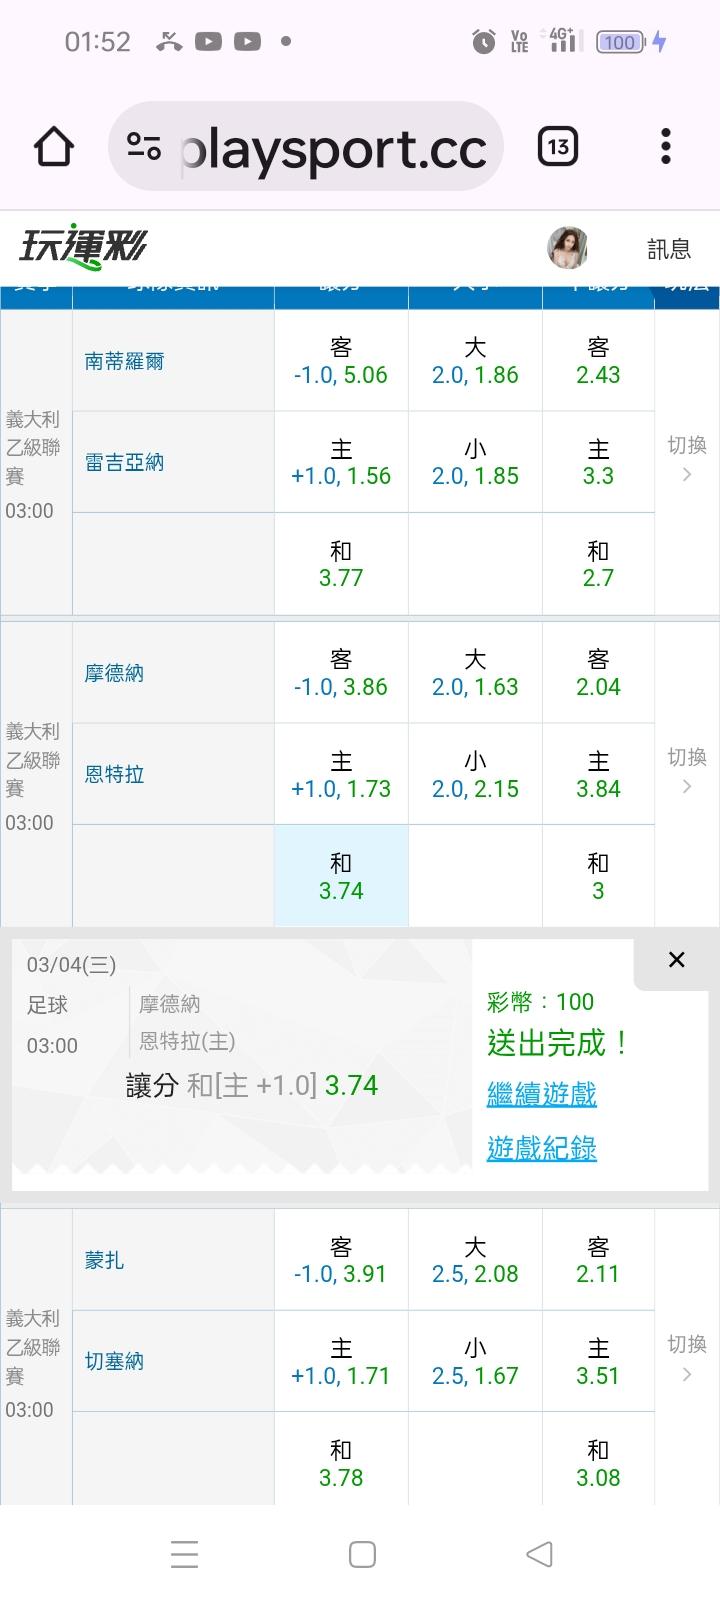The width and height of the screenshot is (720, 1604).
Task: Select 大 2.5, 2.08 for 蒙扎 match
Action: (475, 1260)
